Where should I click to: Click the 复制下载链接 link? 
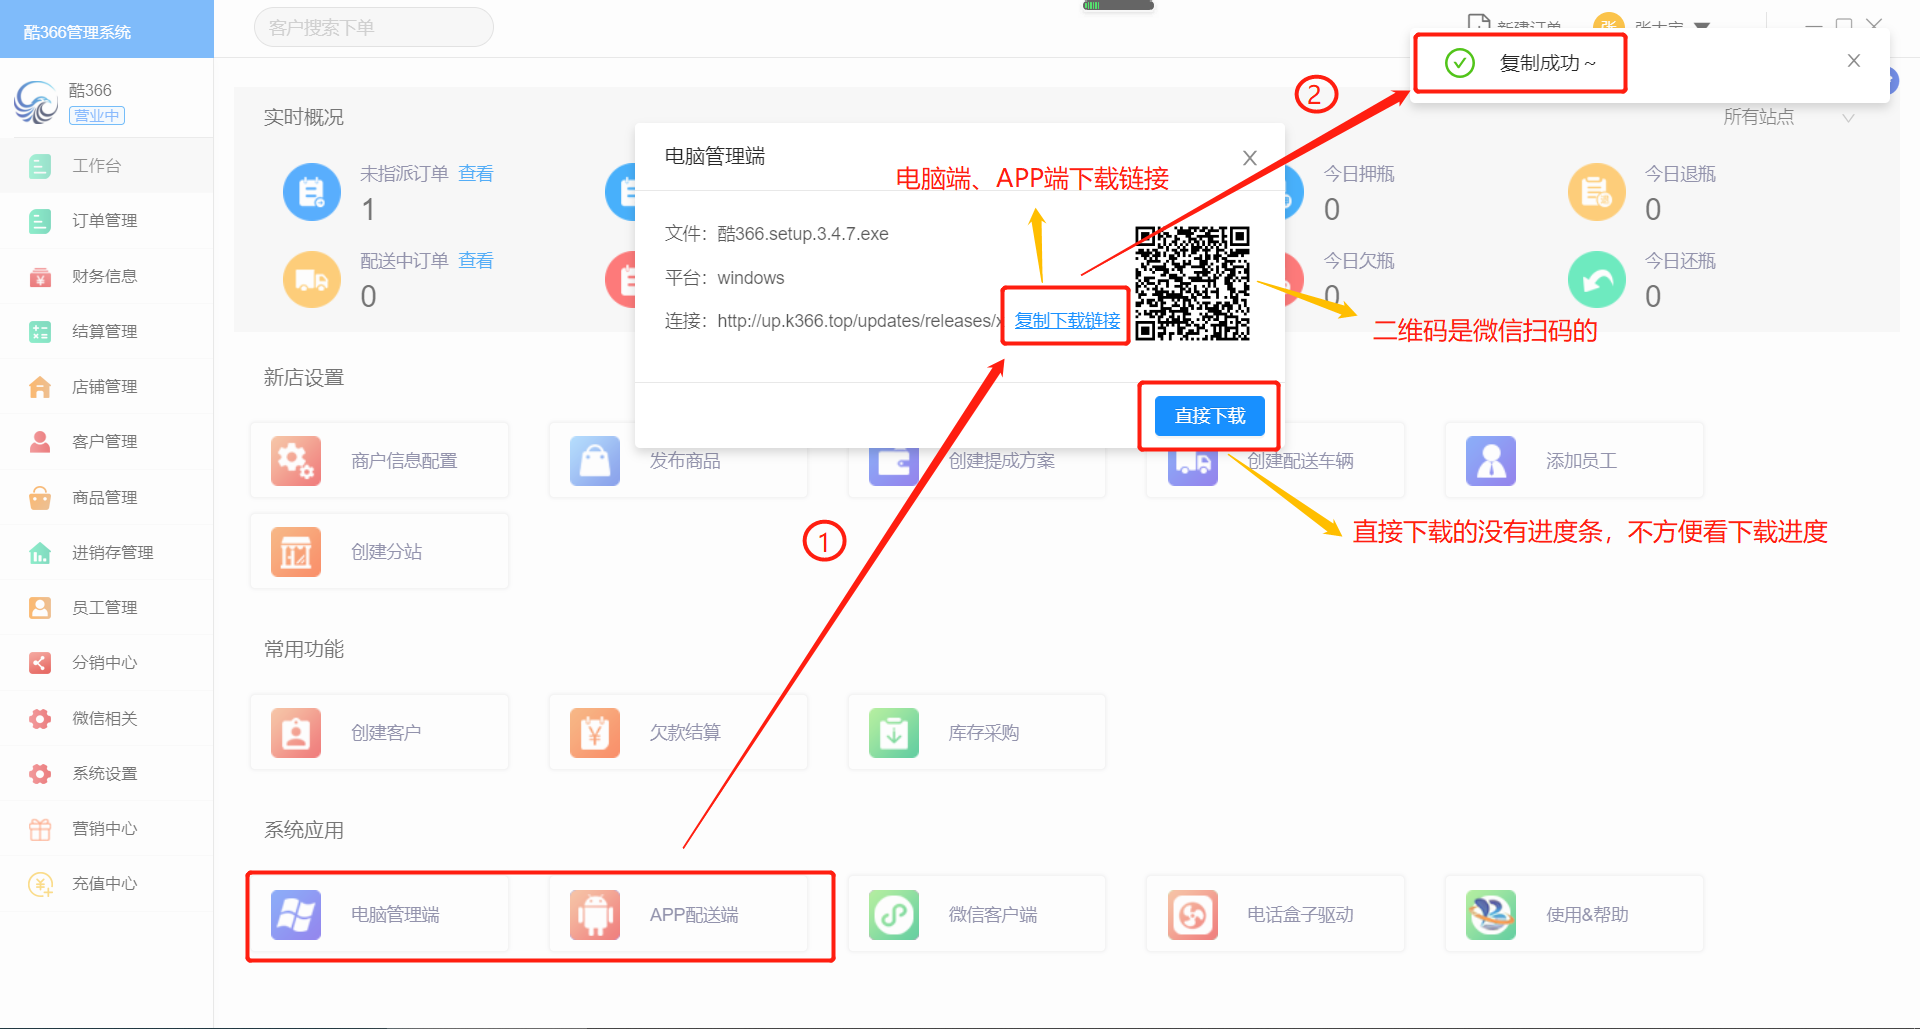[1067, 321]
